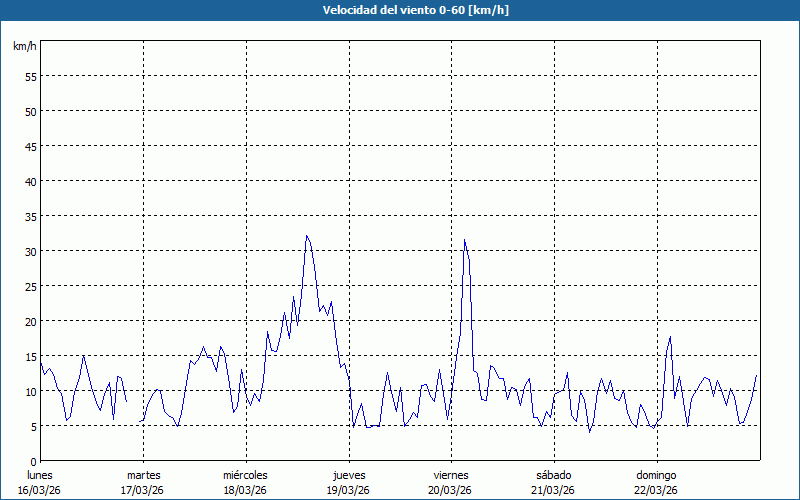Click the 40 label on the y-axis
The height and width of the screenshot is (500, 800).
(30, 181)
